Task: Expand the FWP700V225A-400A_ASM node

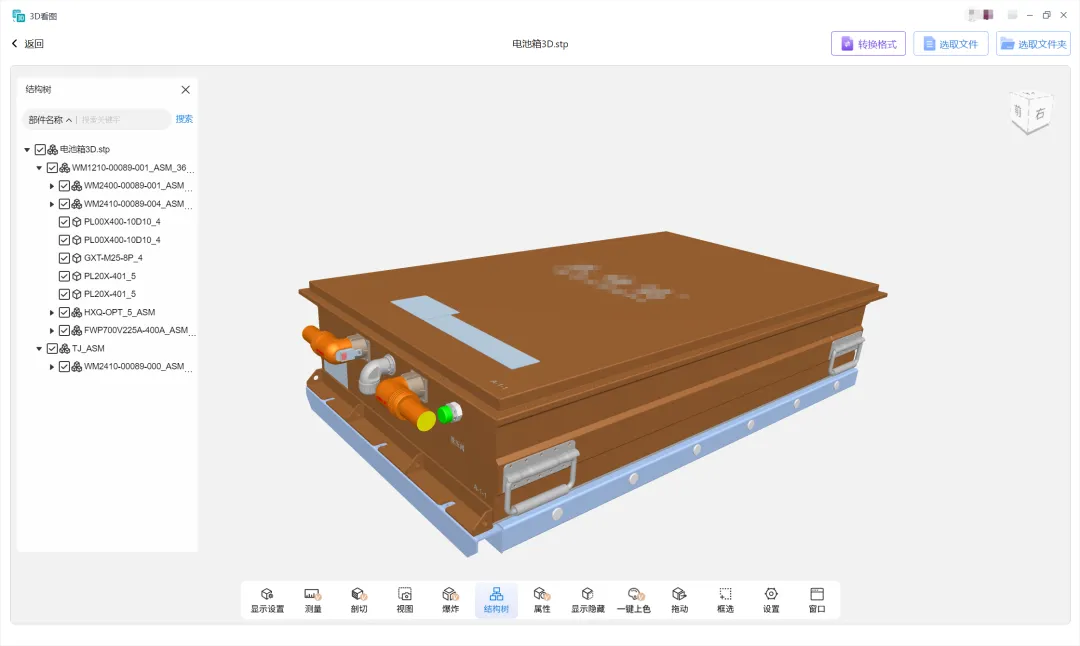Action: coord(52,331)
